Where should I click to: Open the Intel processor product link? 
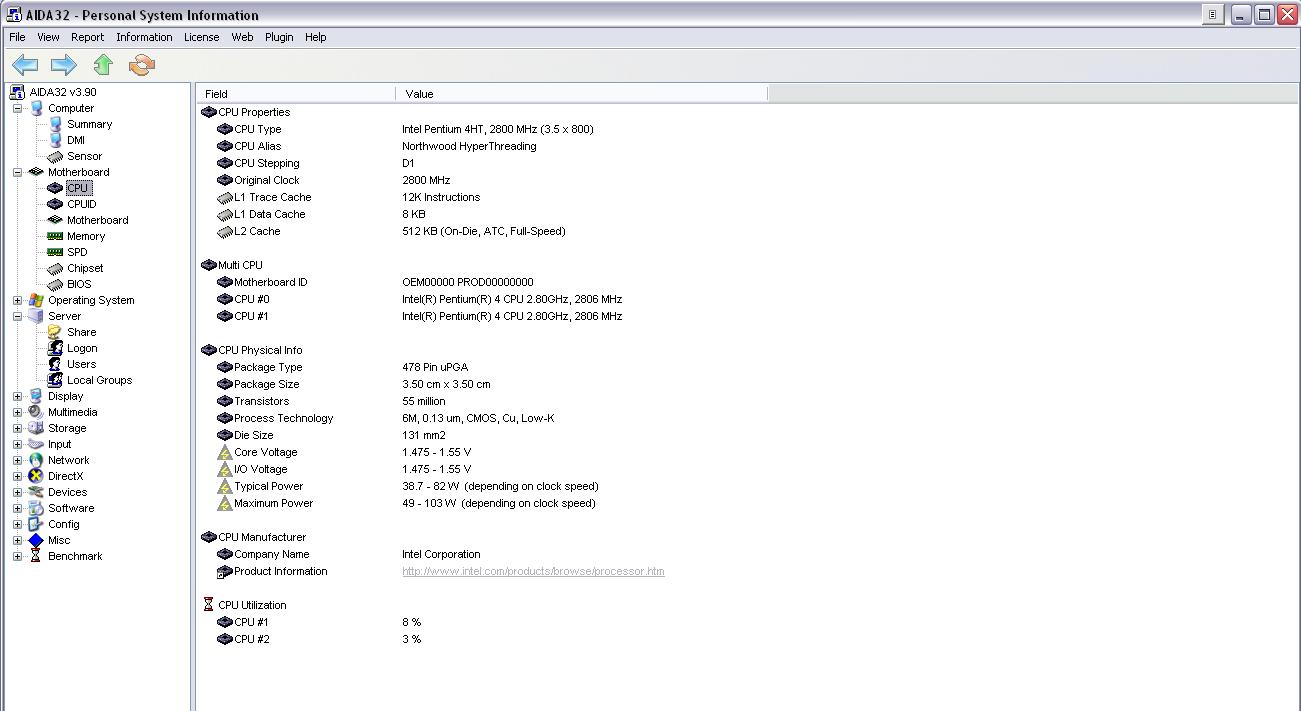click(533, 571)
